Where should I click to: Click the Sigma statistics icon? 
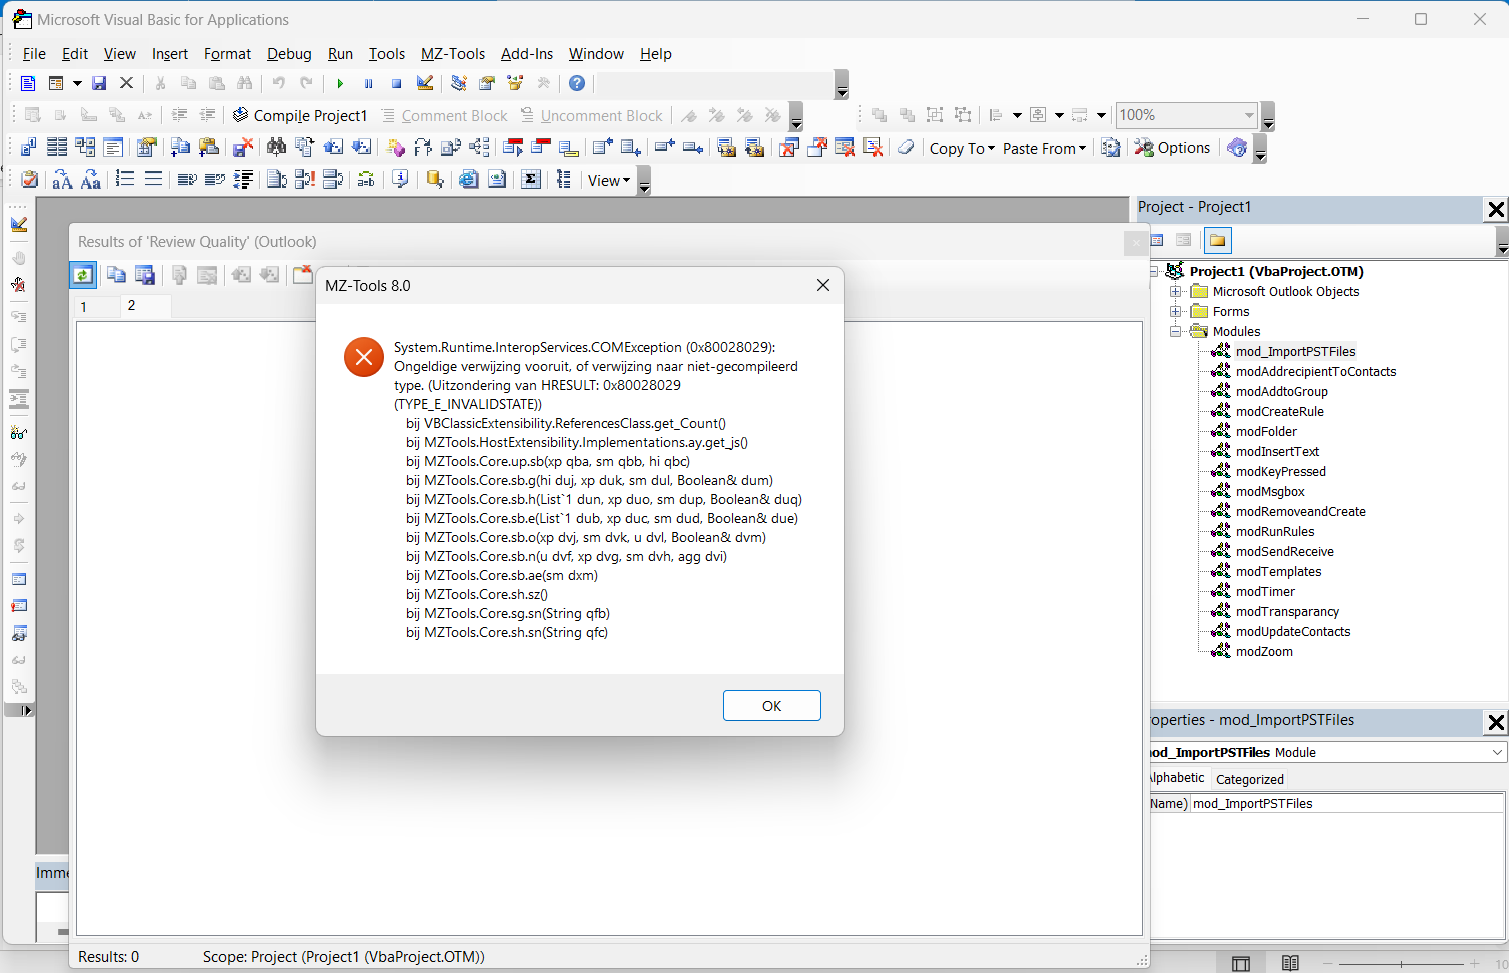531,180
